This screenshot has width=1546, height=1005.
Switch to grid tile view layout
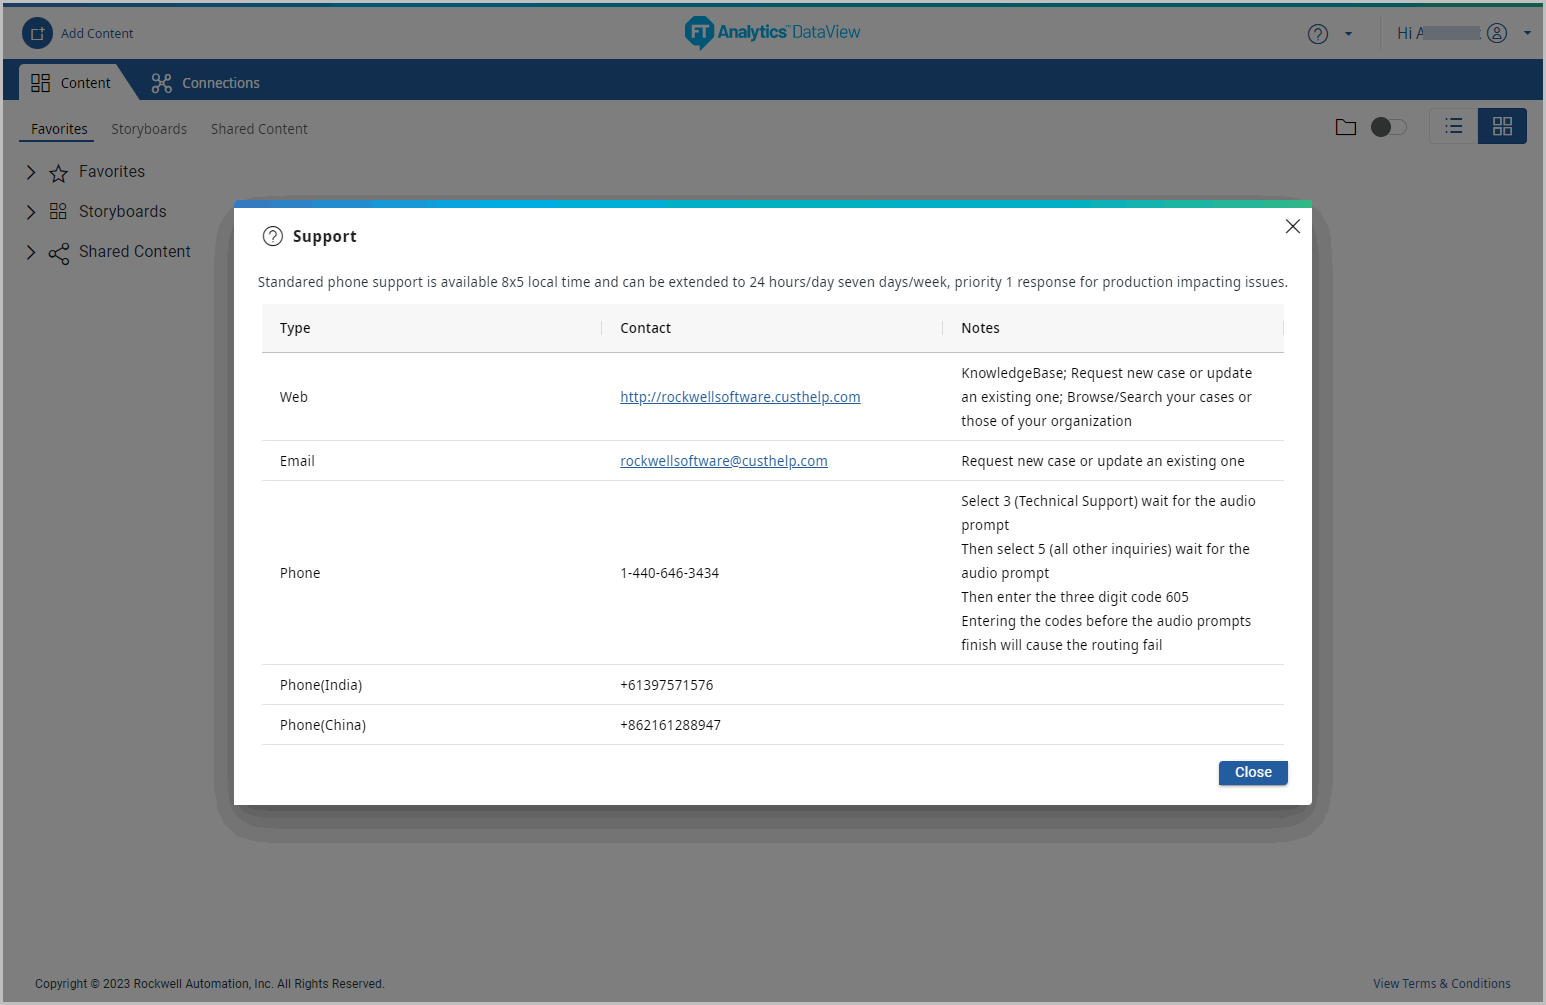(1502, 126)
